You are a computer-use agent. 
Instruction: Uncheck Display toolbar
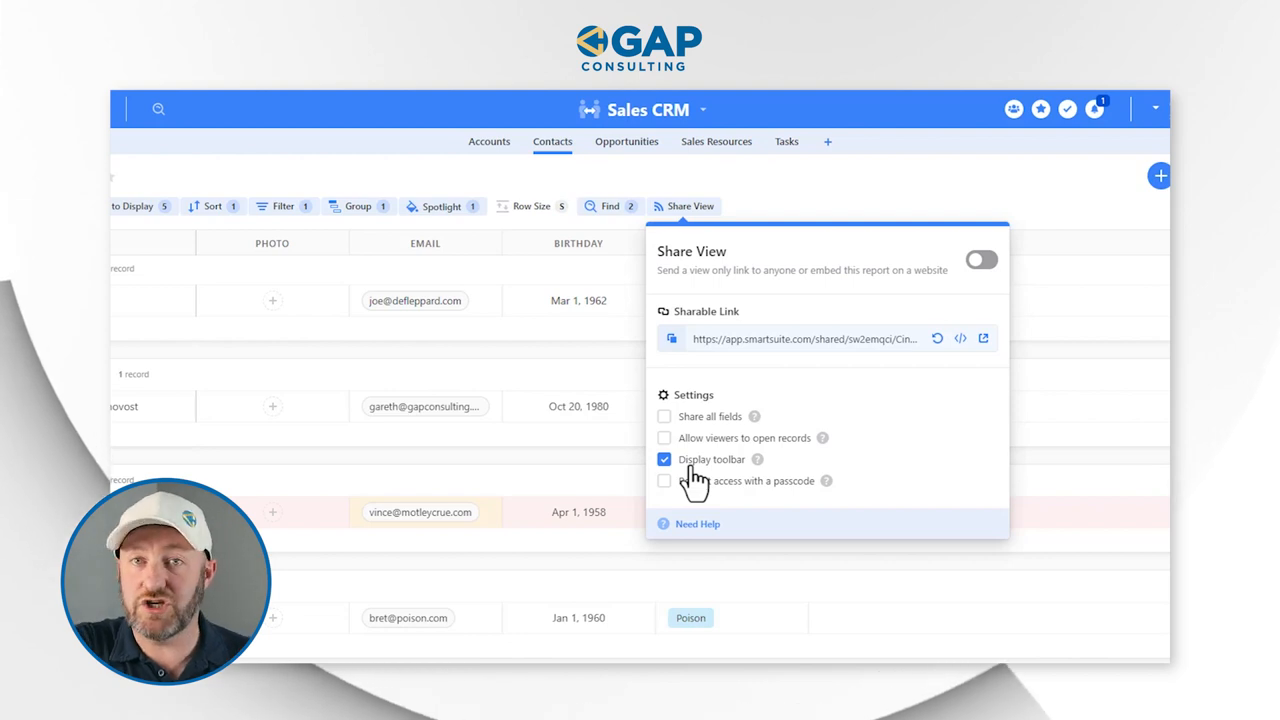coord(664,459)
